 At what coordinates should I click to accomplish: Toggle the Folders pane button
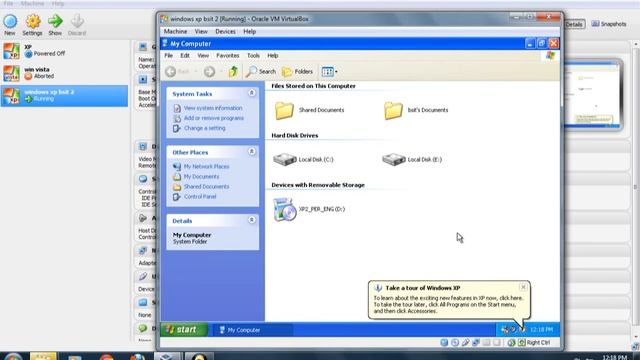[x=298, y=72]
